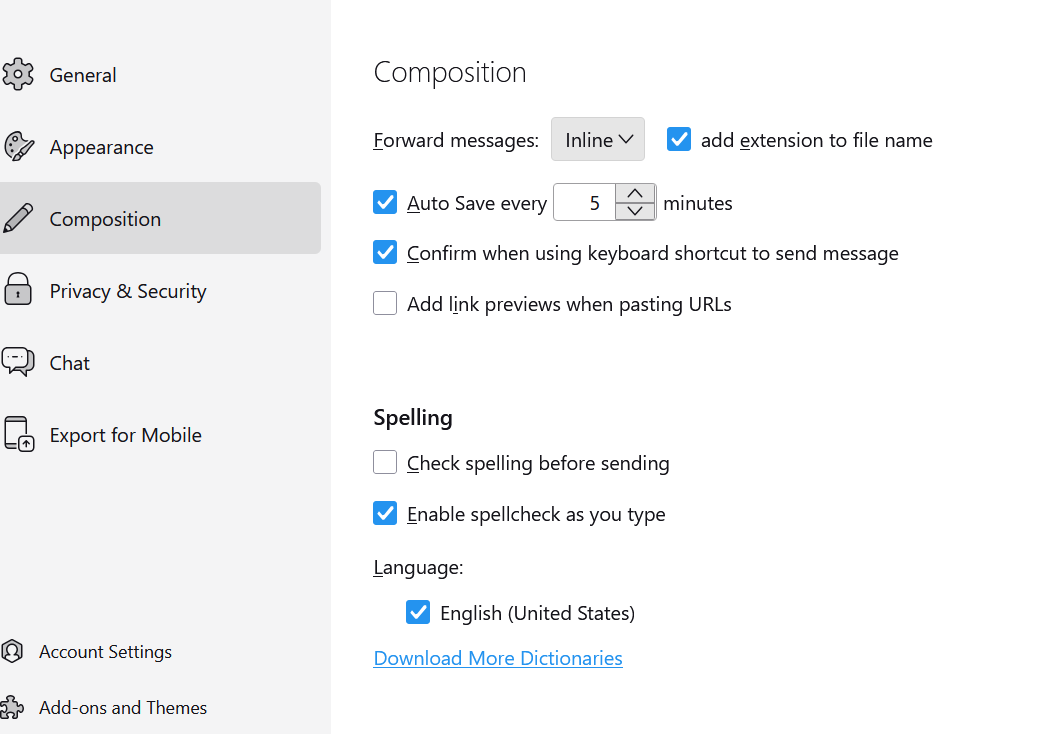Click the Auto Save minutes input field
The height and width of the screenshot is (734, 1049).
pos(586,203)
